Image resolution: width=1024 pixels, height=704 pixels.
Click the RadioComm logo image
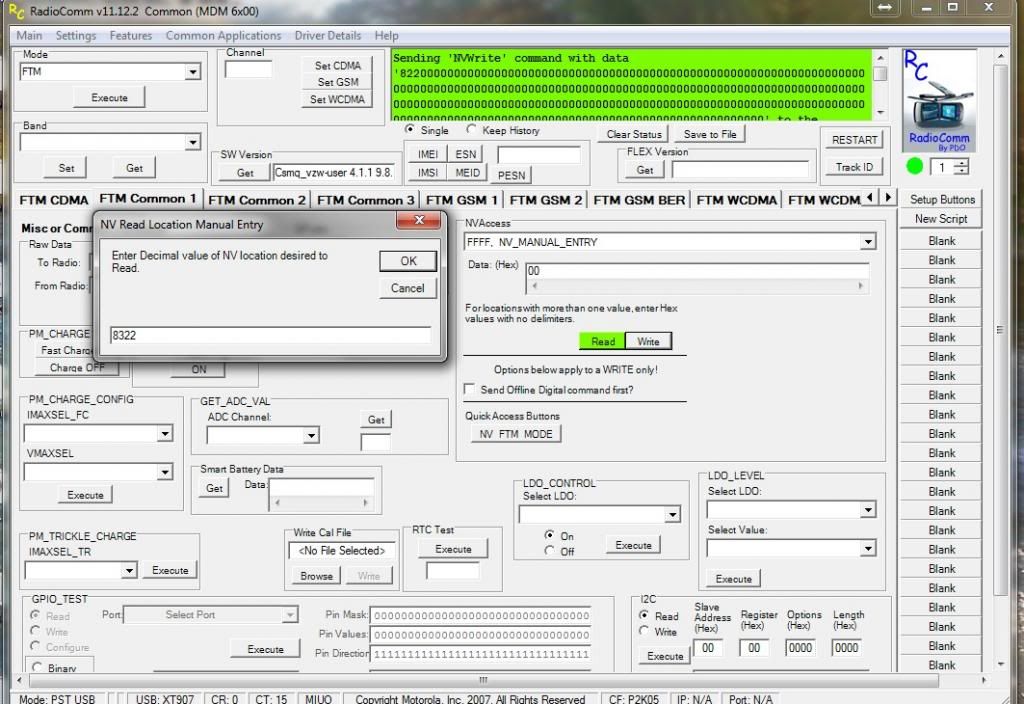coord(939,101)
